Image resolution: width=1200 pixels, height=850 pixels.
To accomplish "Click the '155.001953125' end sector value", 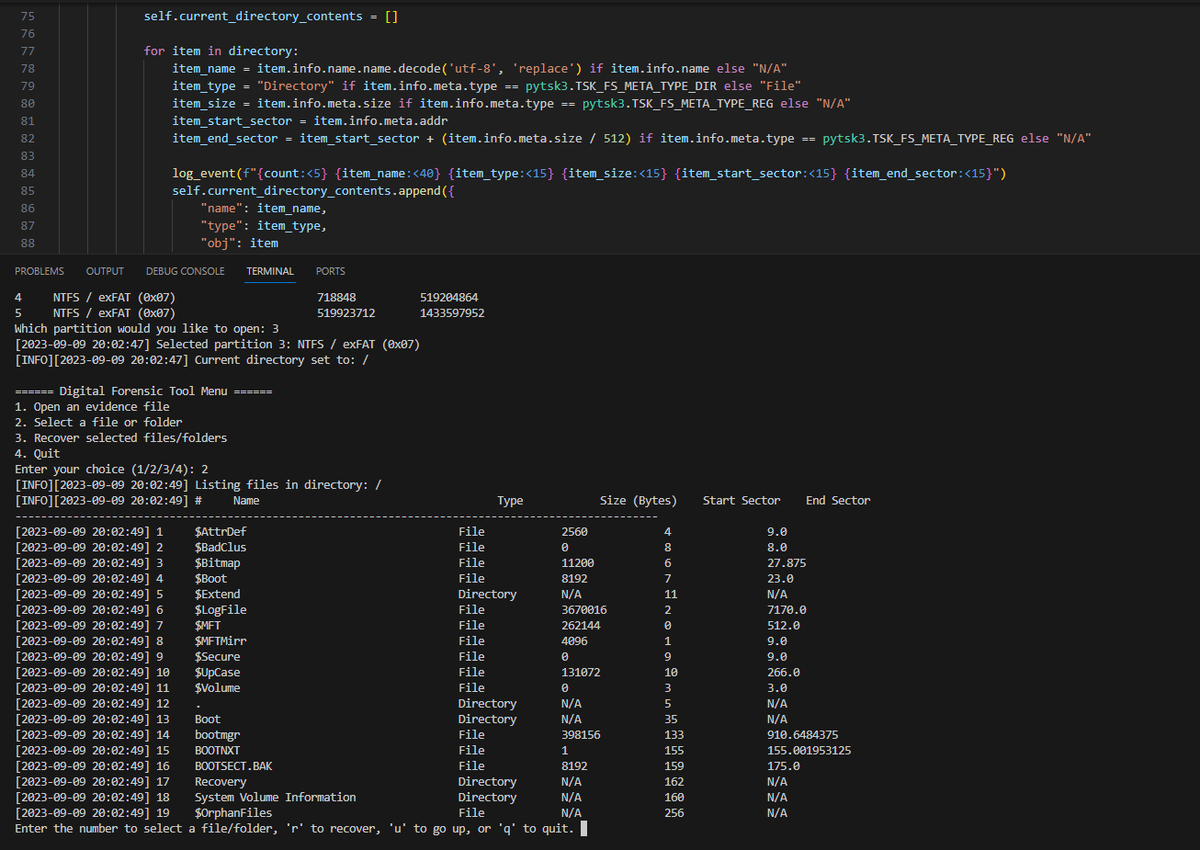I will point(809,750).
